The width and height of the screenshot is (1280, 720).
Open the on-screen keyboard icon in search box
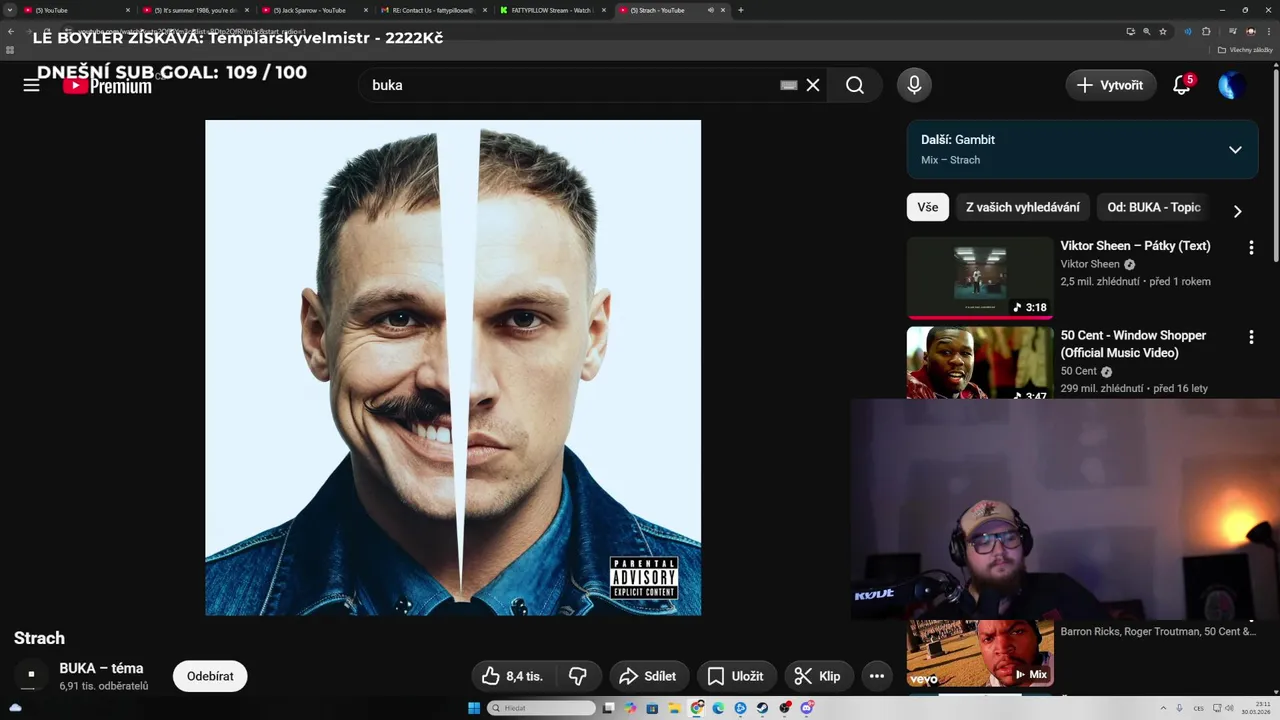point(789,85)
